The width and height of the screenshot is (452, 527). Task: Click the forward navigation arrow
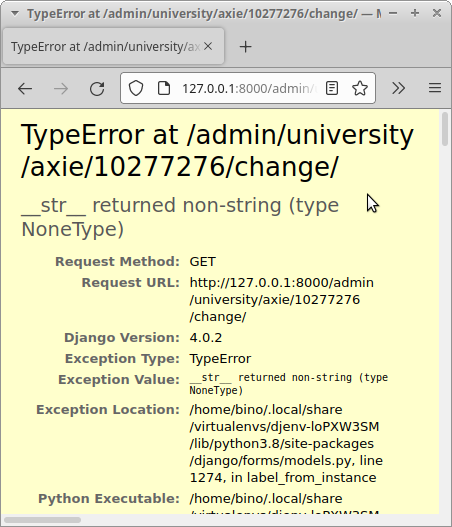pyautogui.click(x=61, y=89)
